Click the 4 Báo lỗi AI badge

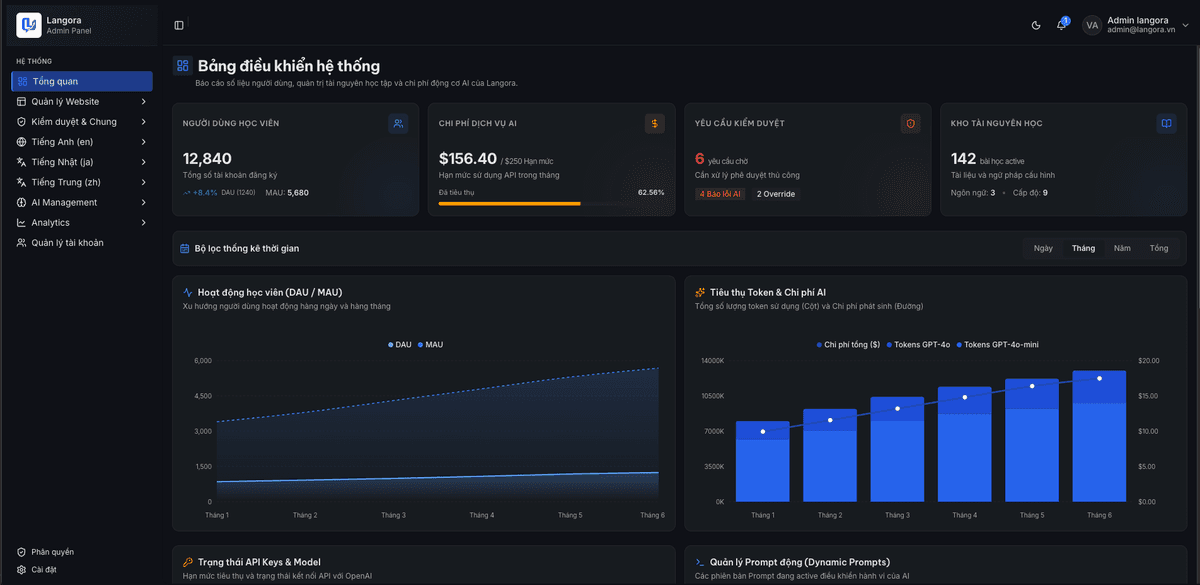point(720,194)
